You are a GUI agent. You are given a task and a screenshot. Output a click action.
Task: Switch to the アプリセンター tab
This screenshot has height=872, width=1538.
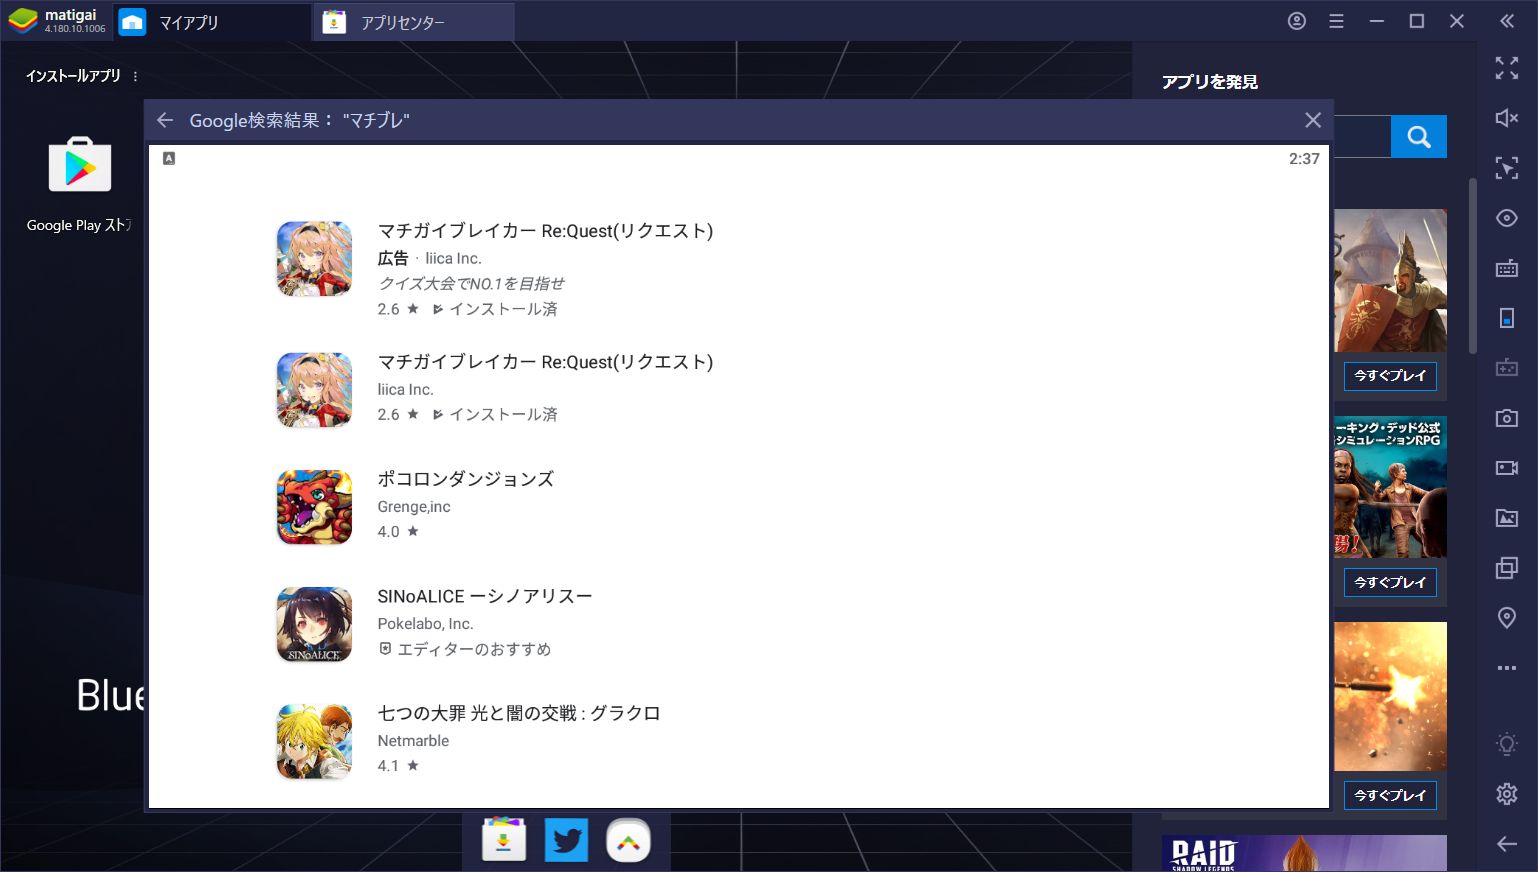tap(414, 22)
